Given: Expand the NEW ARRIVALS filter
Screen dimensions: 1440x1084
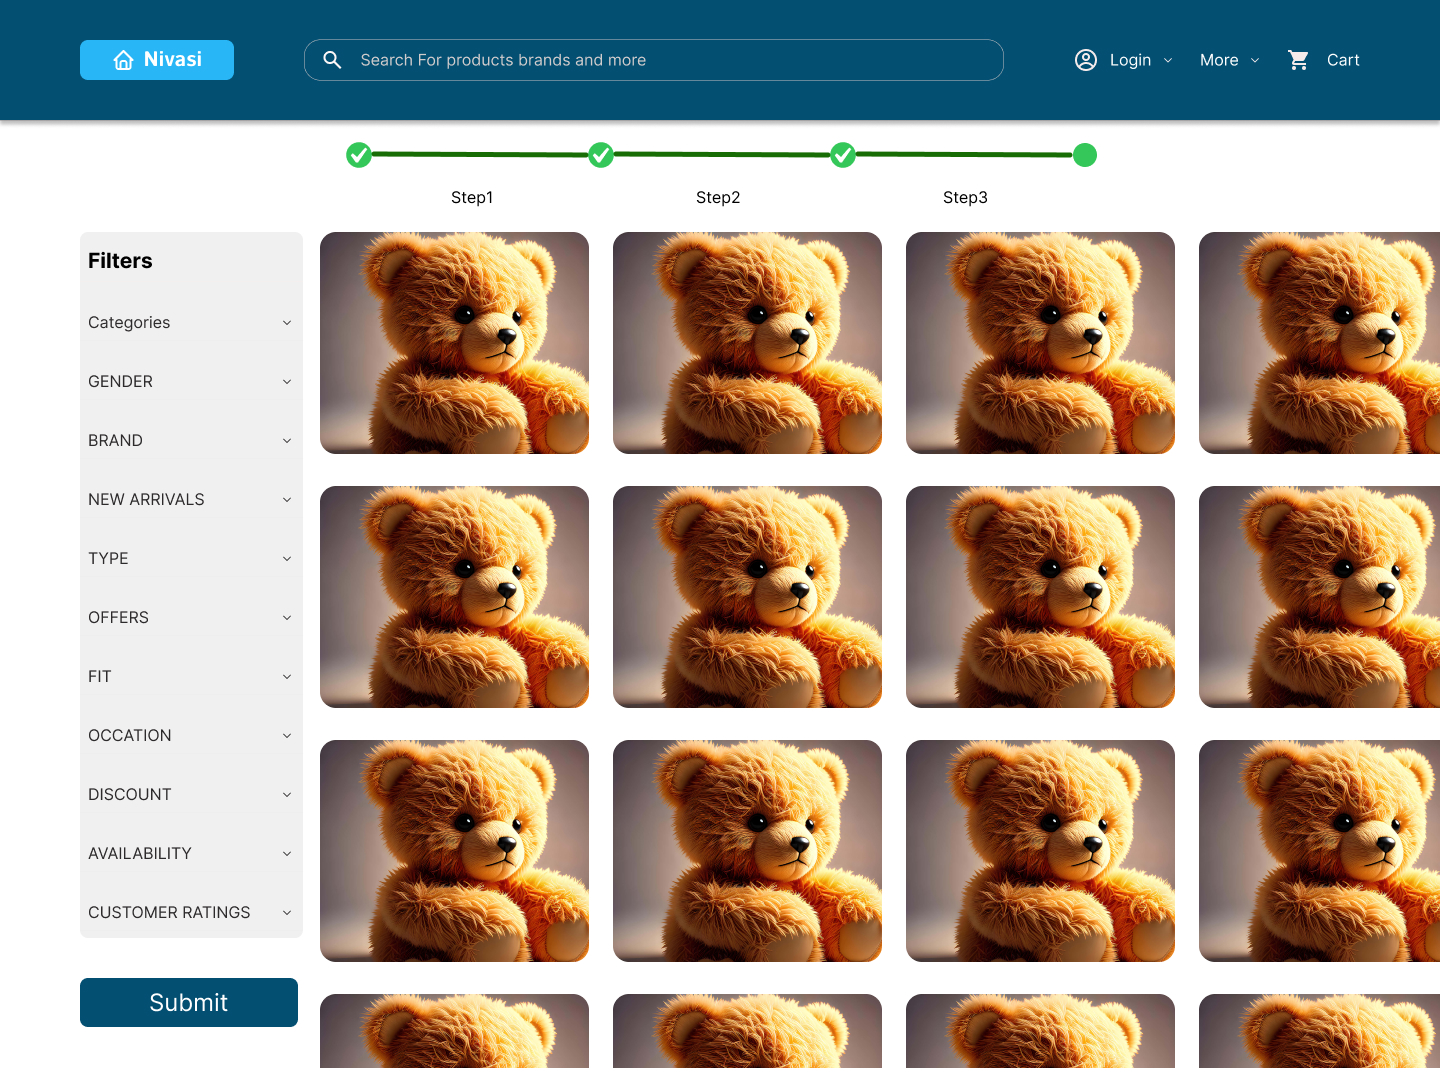Looking at the screenshot, I should coord(190,499).
